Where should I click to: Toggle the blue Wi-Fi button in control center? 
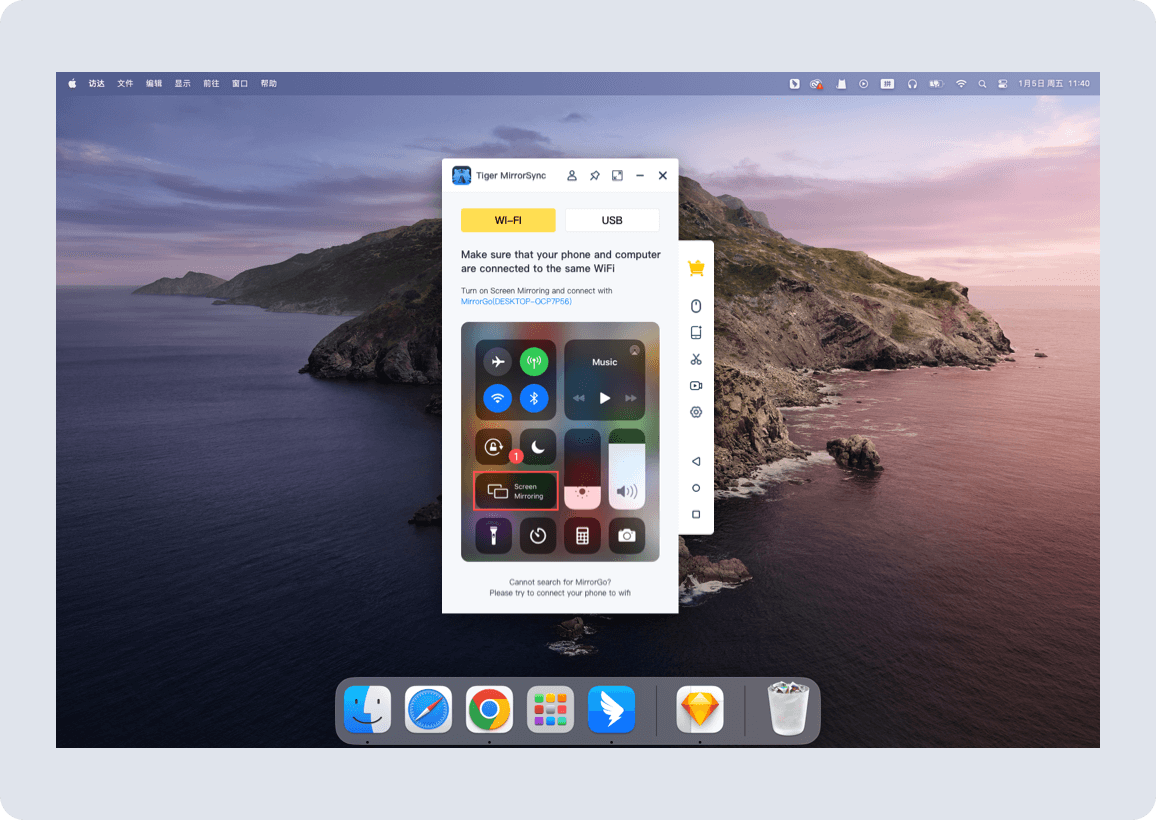pyautogui.click(x=497, y=398)
